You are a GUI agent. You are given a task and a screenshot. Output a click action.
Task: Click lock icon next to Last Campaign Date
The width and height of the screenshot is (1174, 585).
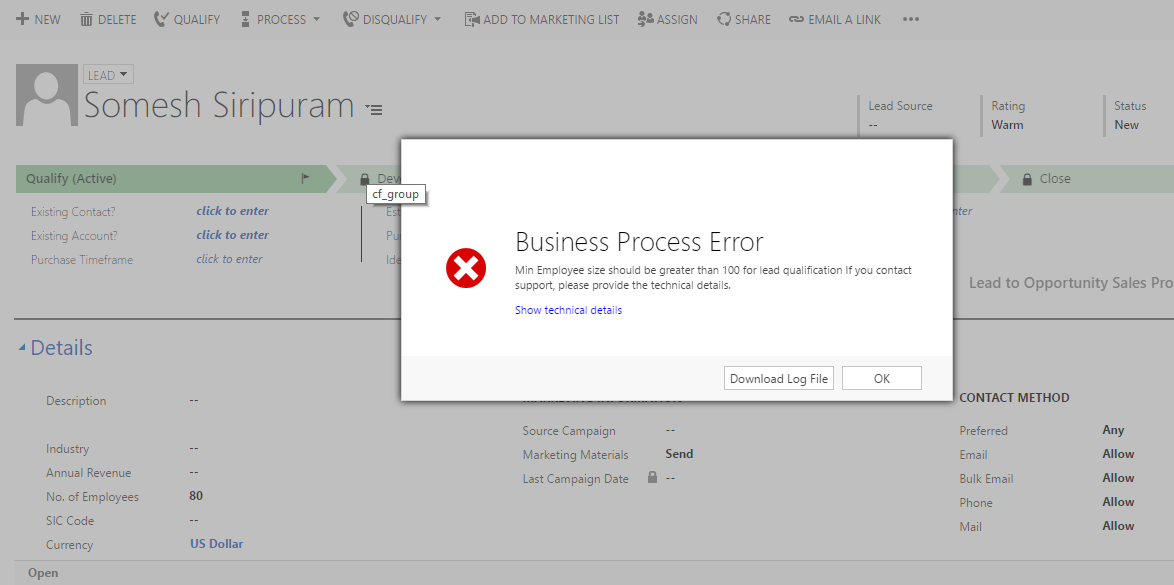(x=652, y=477)
